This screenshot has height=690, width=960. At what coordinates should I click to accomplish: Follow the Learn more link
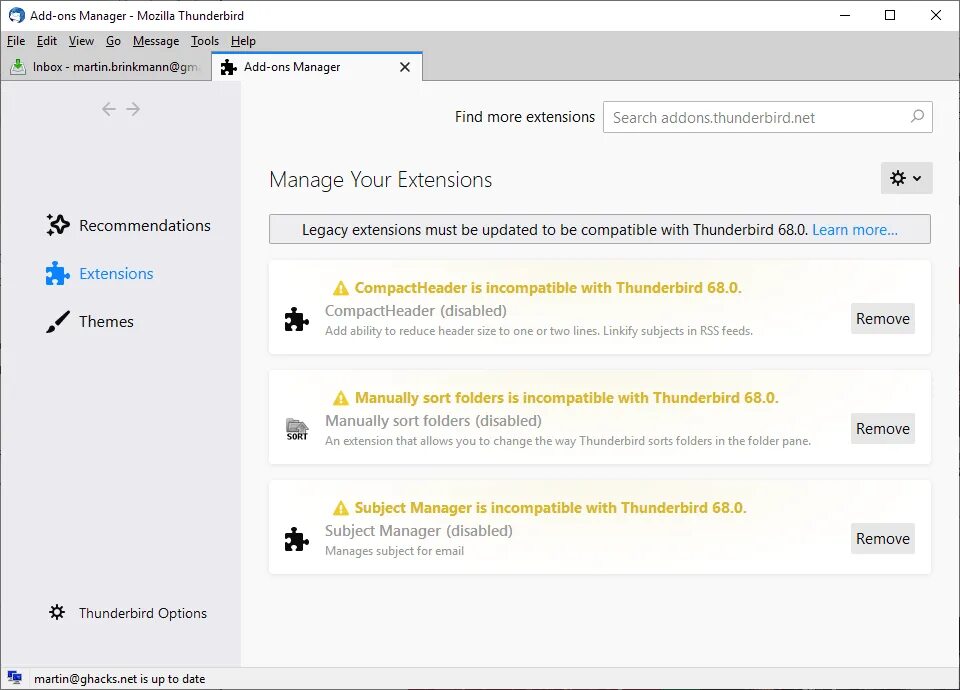coord(855,230)
